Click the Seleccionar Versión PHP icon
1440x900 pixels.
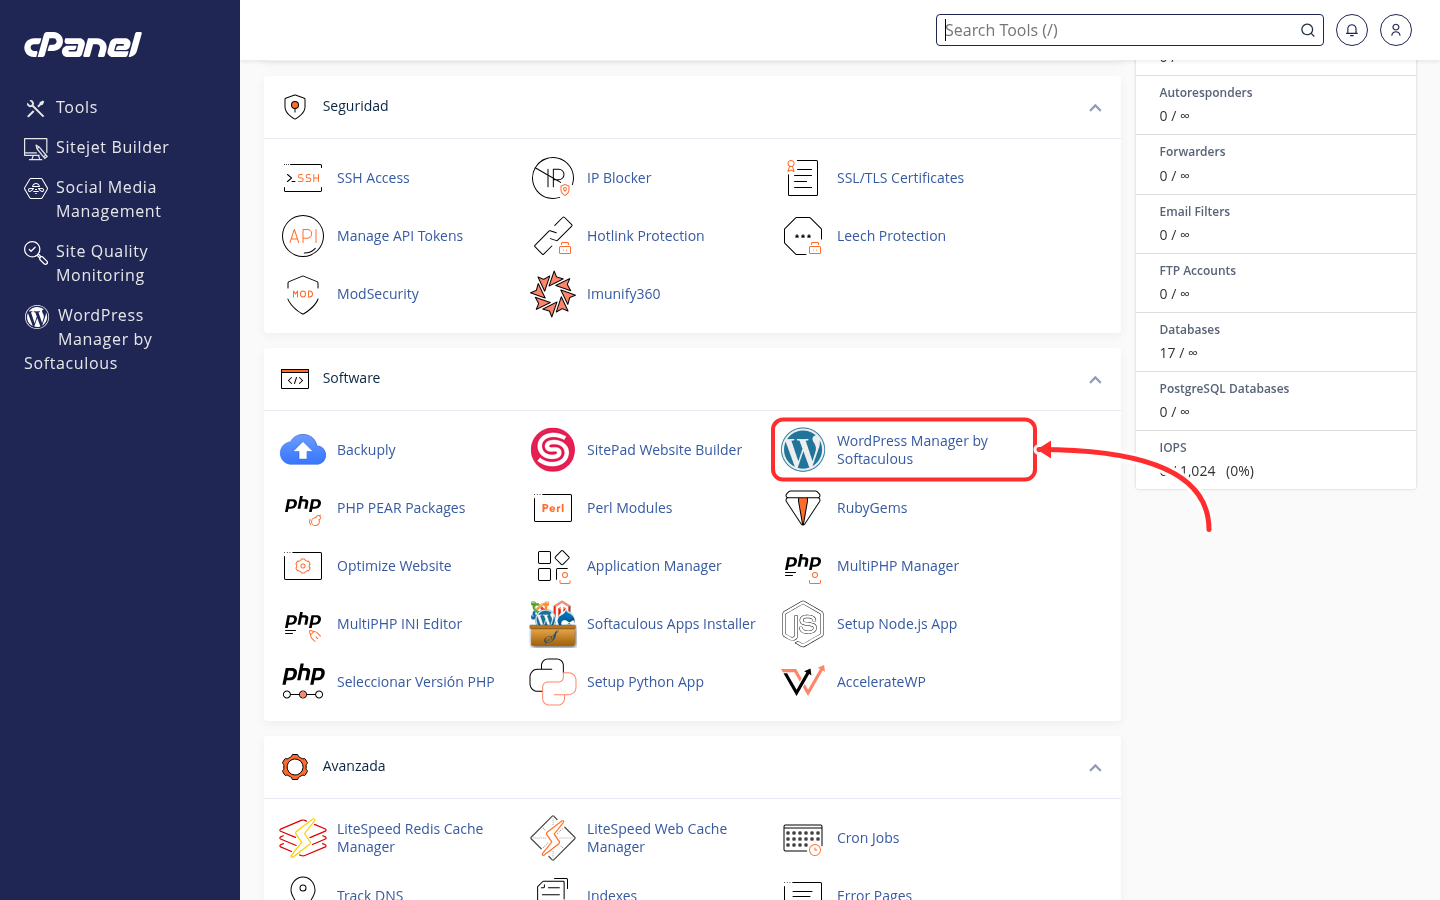[303, 682]
